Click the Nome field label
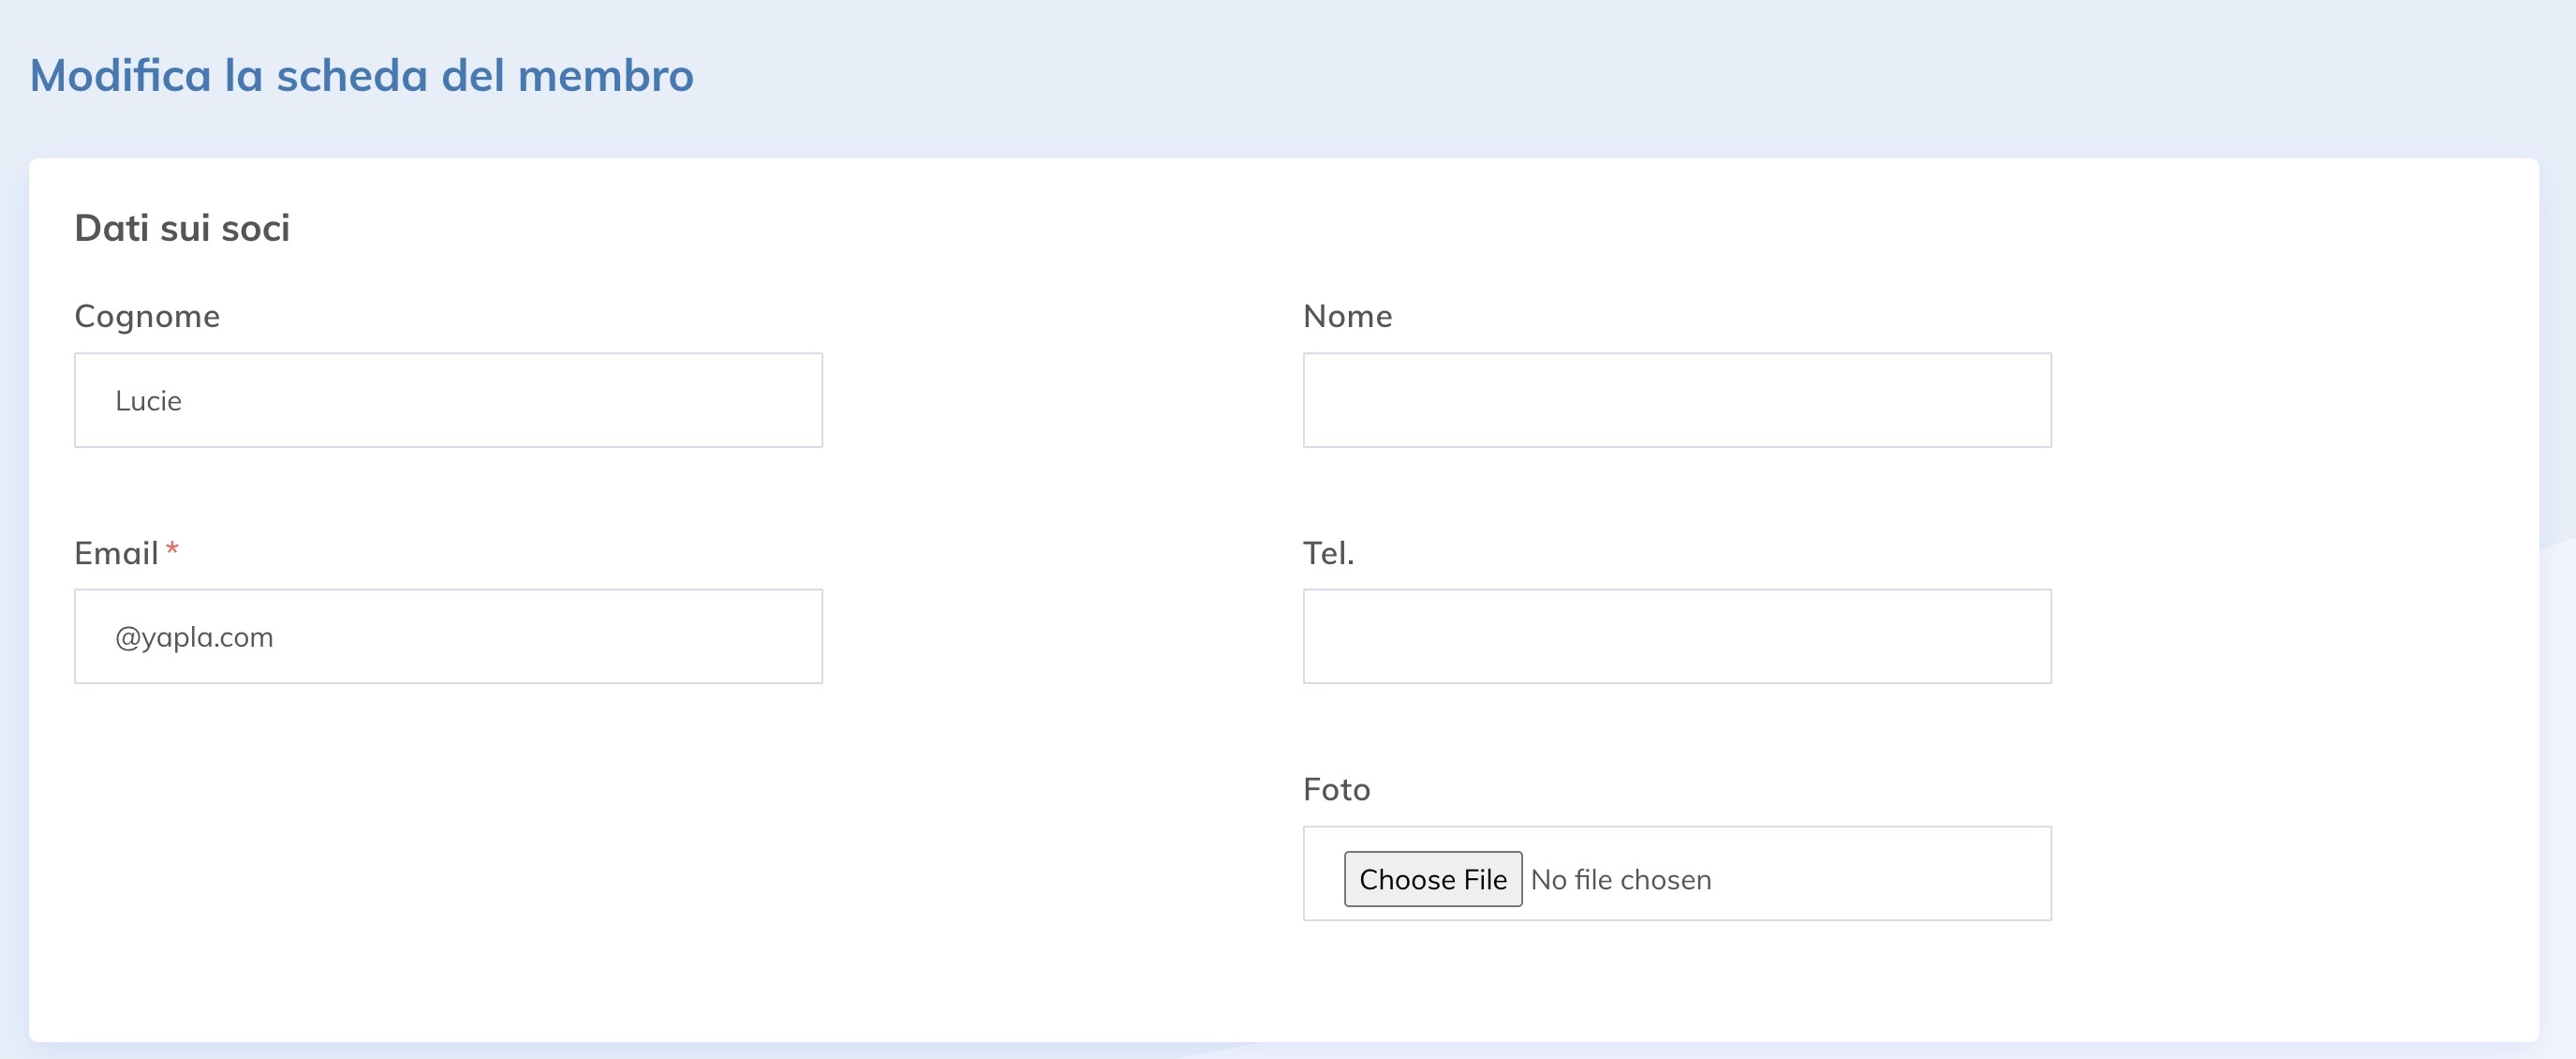This screenshot has width=2576, height=1059. pyautogui.click(x=1347, y=316)
